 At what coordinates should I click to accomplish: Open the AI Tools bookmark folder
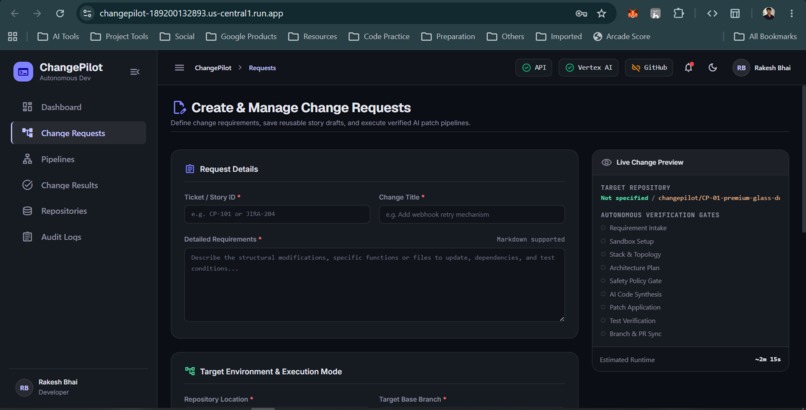(x=58, y=36)
